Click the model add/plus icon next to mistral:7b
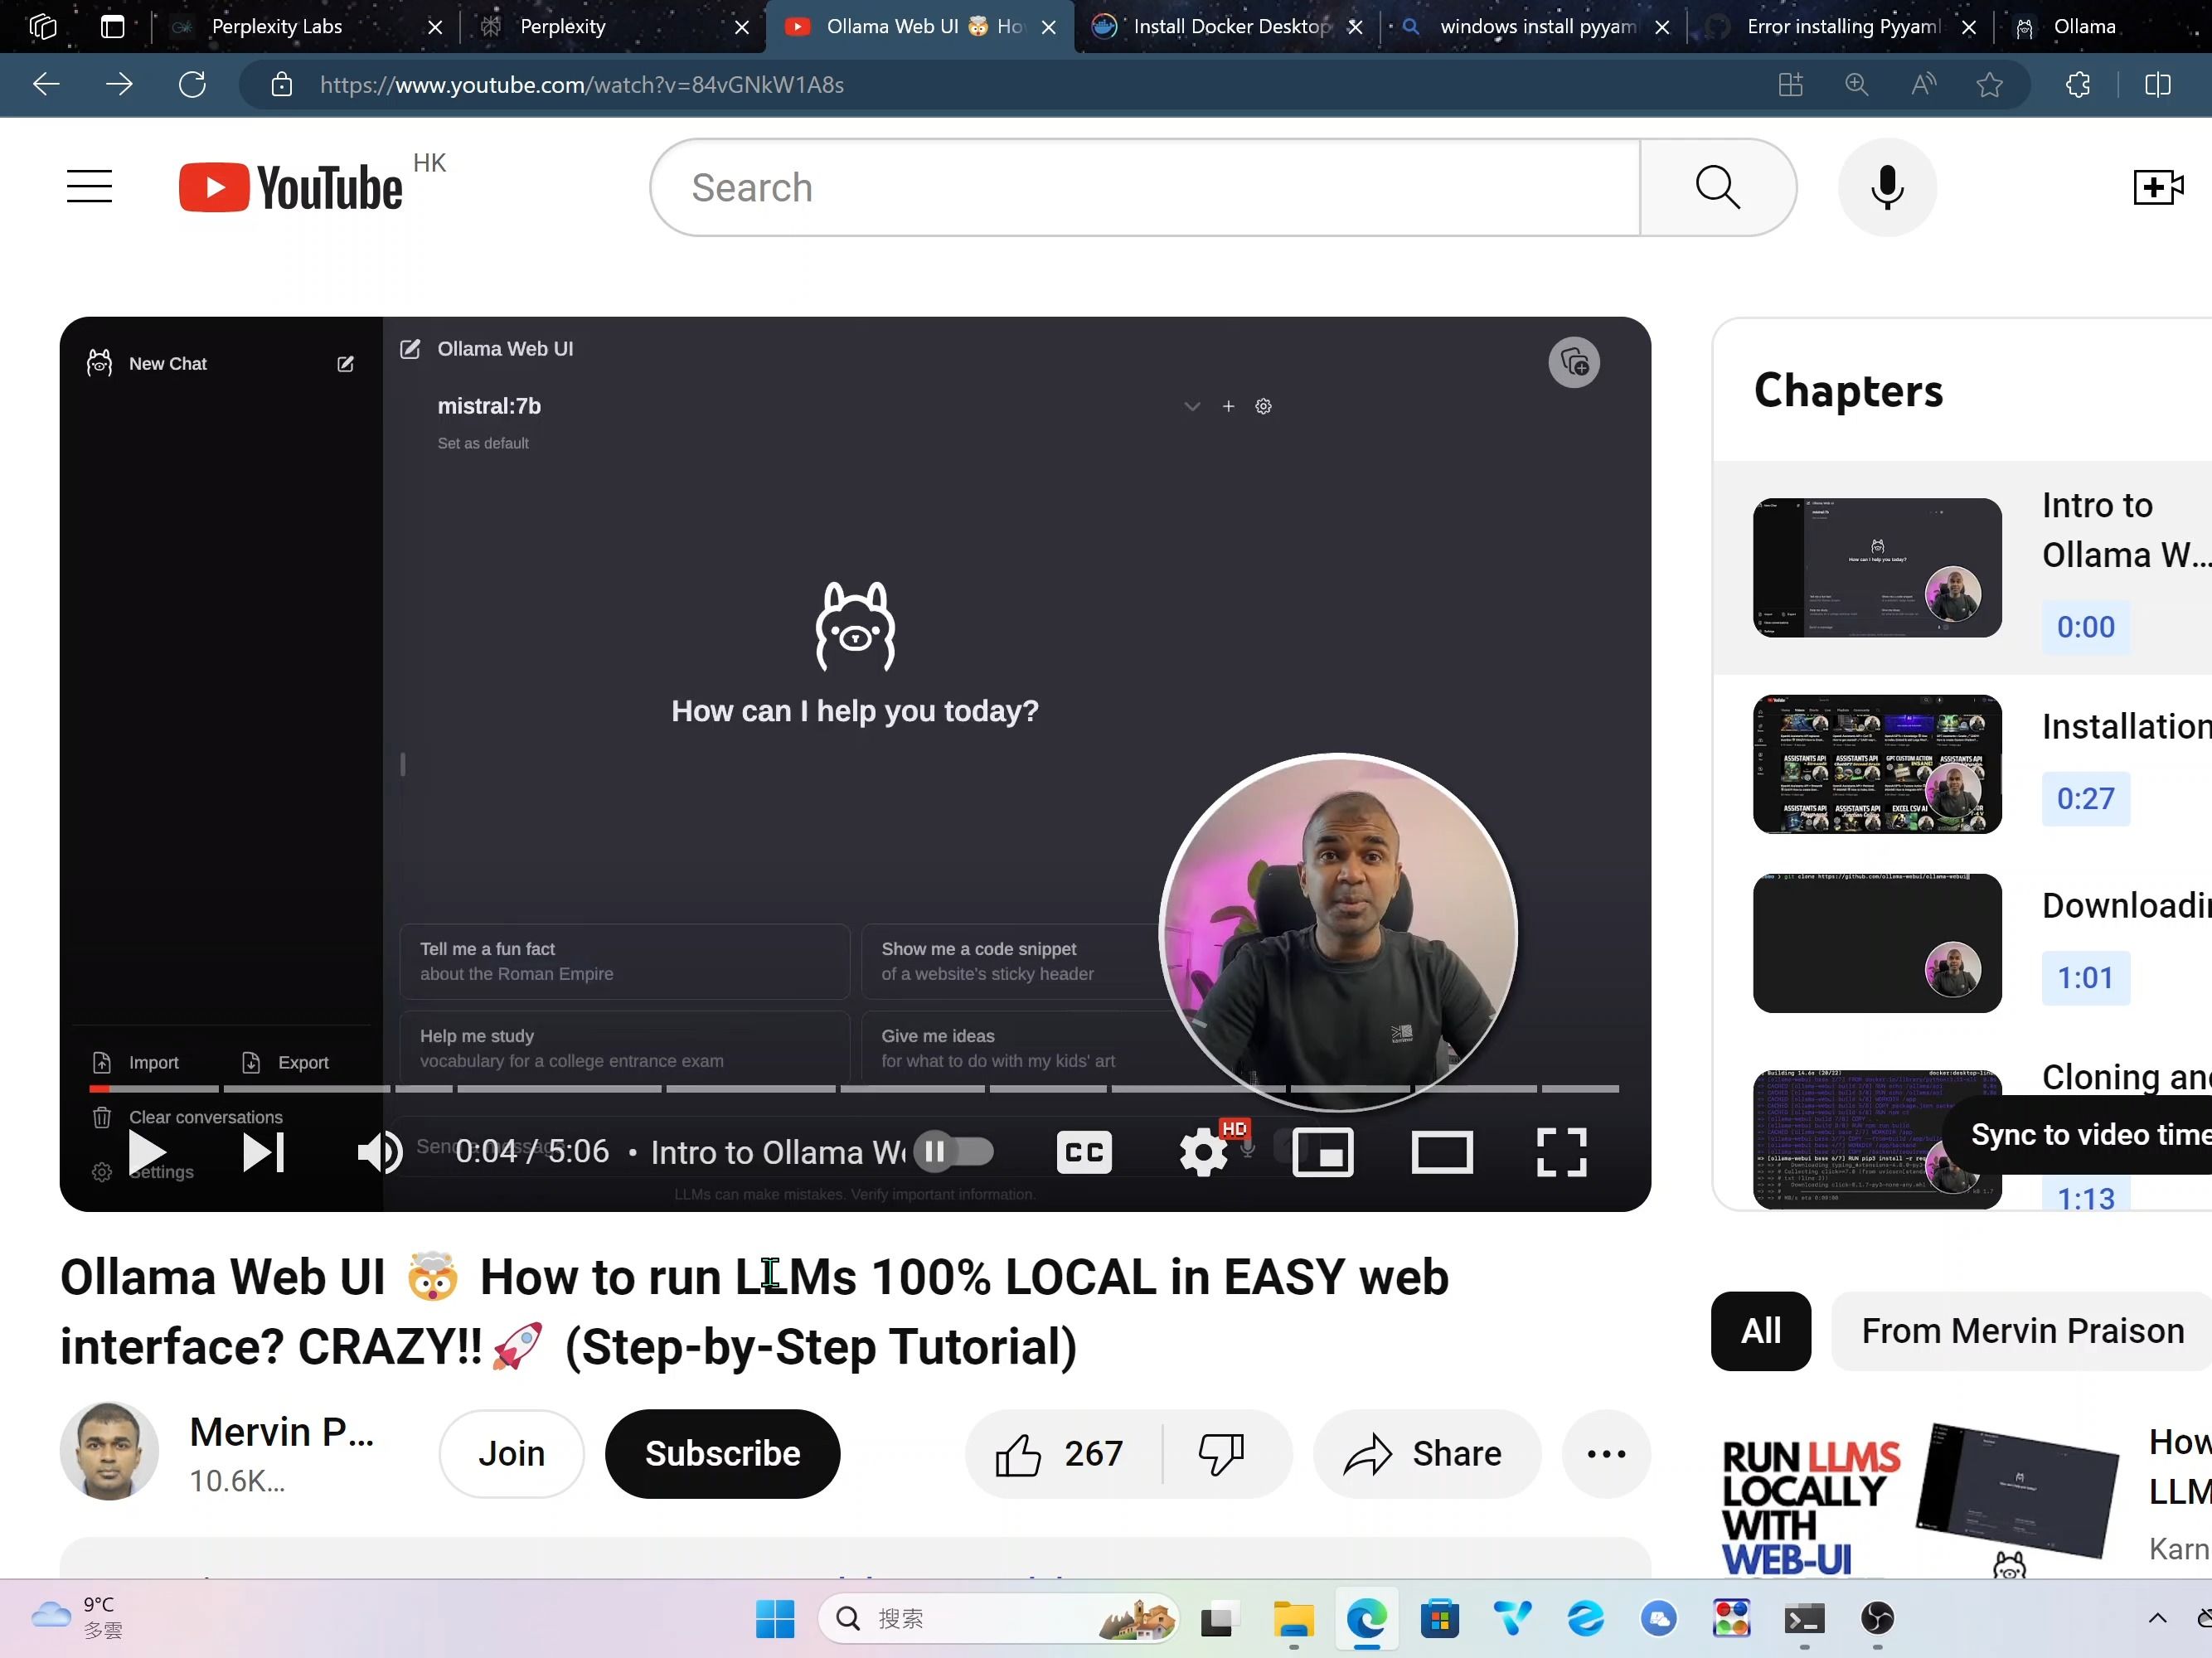The height and width of the screenshot is (1658, 2212). point(1228,405)
